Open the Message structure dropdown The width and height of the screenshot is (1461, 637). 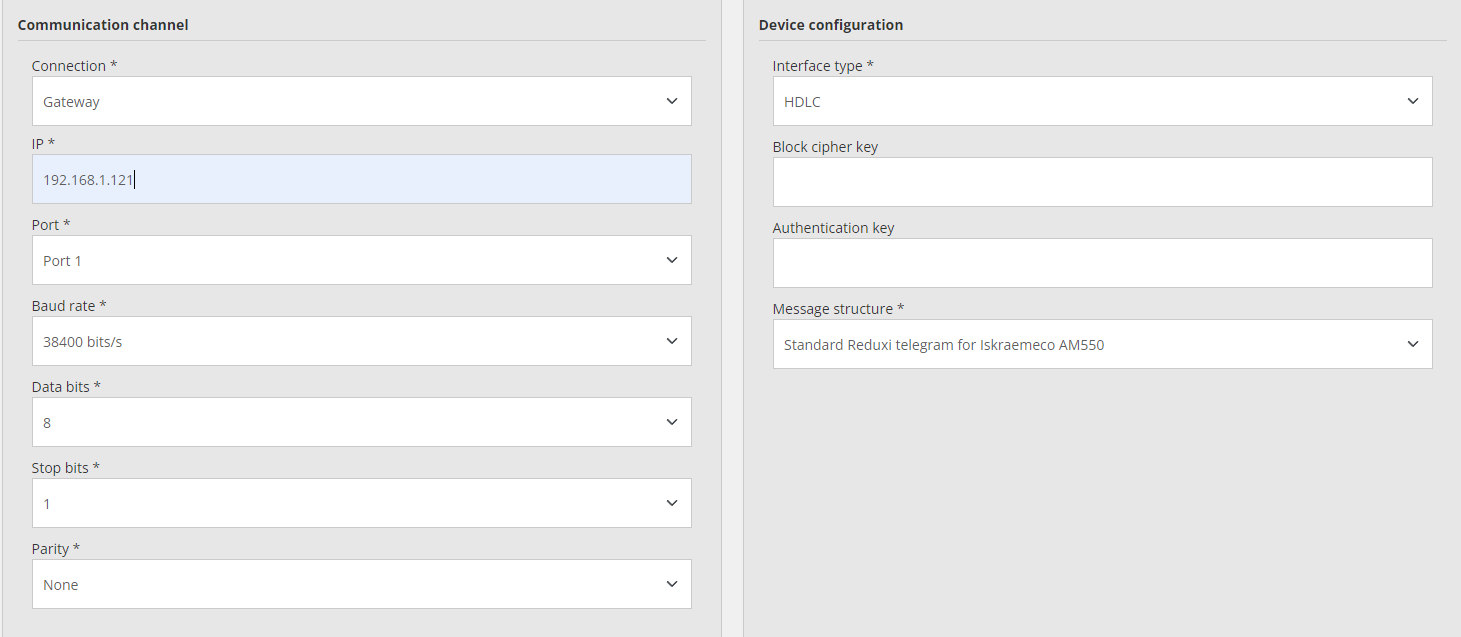click(x=1102, y=344)
